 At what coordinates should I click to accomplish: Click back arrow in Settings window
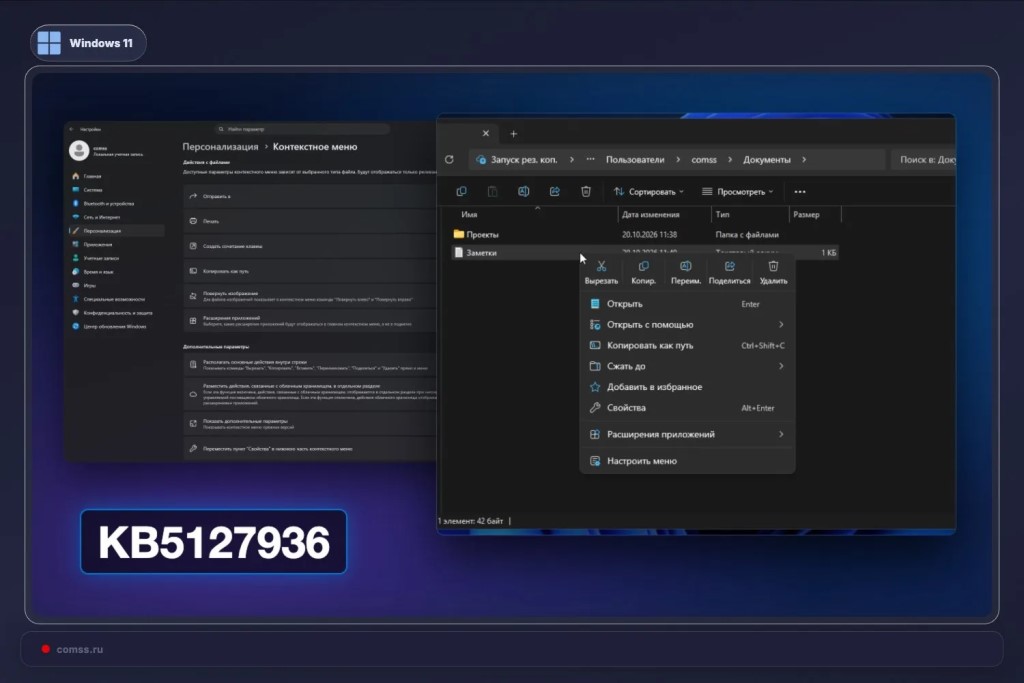72,129
